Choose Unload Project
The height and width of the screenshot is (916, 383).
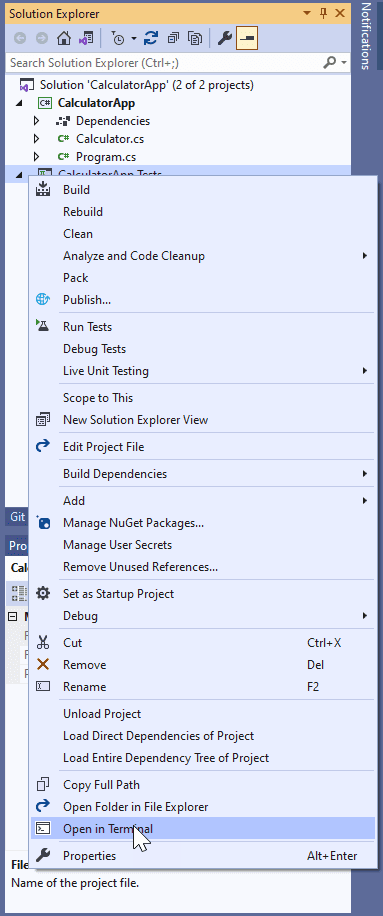(x=203, y=714)
